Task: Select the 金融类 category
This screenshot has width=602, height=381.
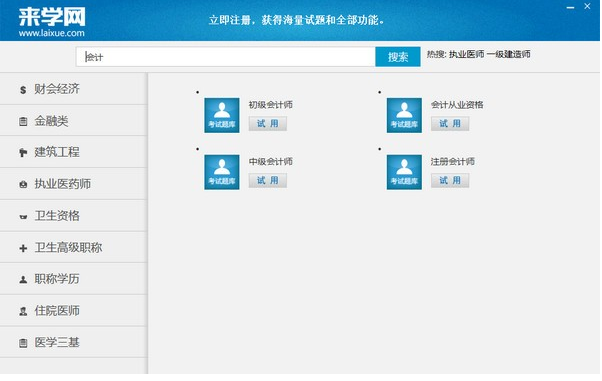Action: [73, 121]
